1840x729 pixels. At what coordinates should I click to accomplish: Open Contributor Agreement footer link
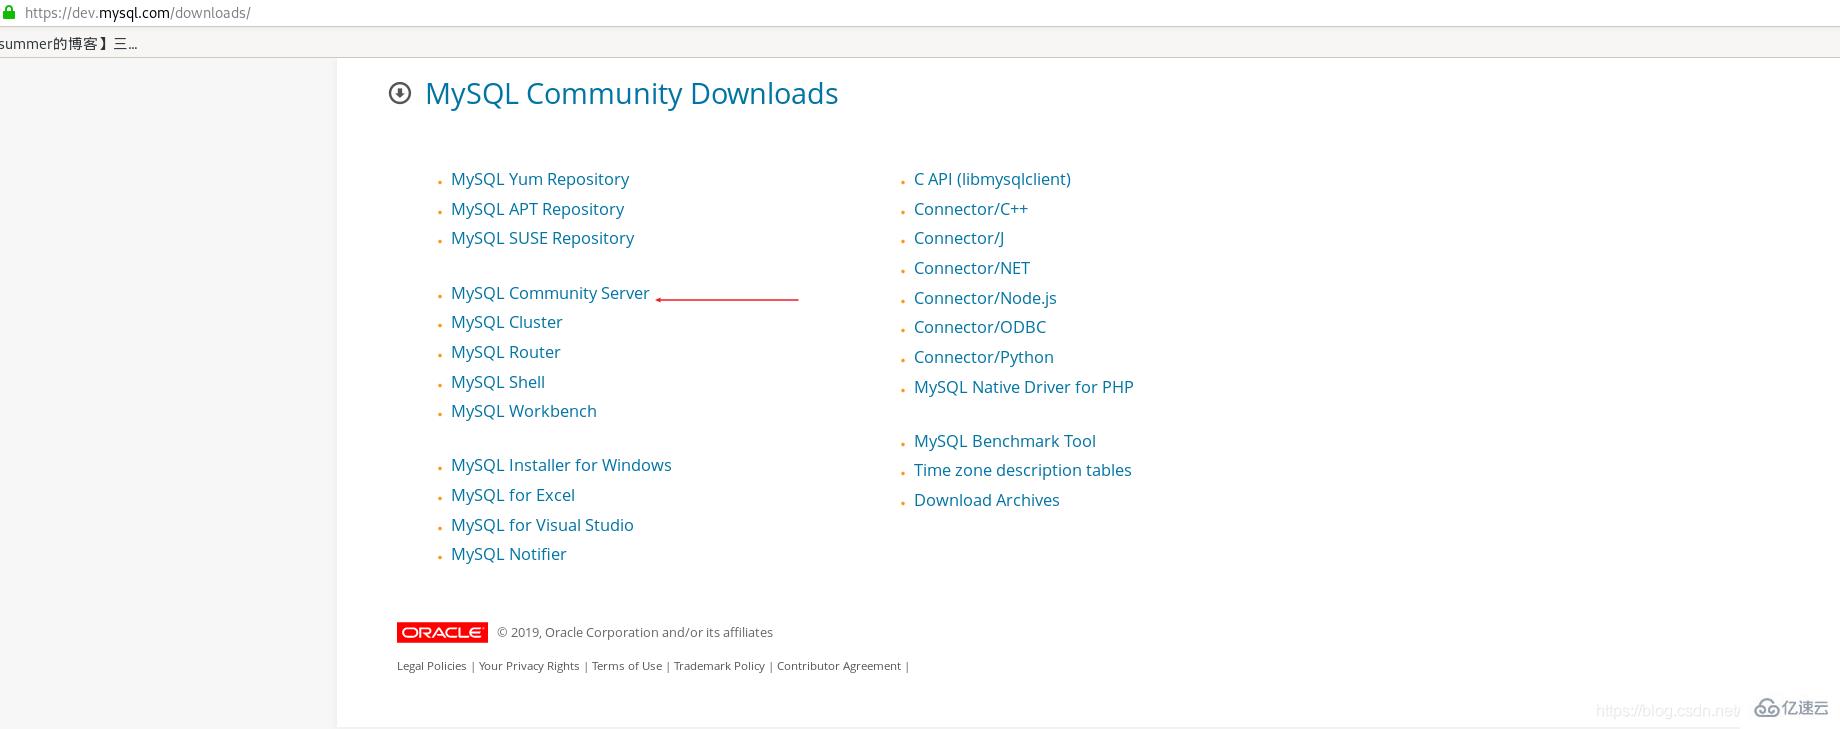tap(839, 666)
